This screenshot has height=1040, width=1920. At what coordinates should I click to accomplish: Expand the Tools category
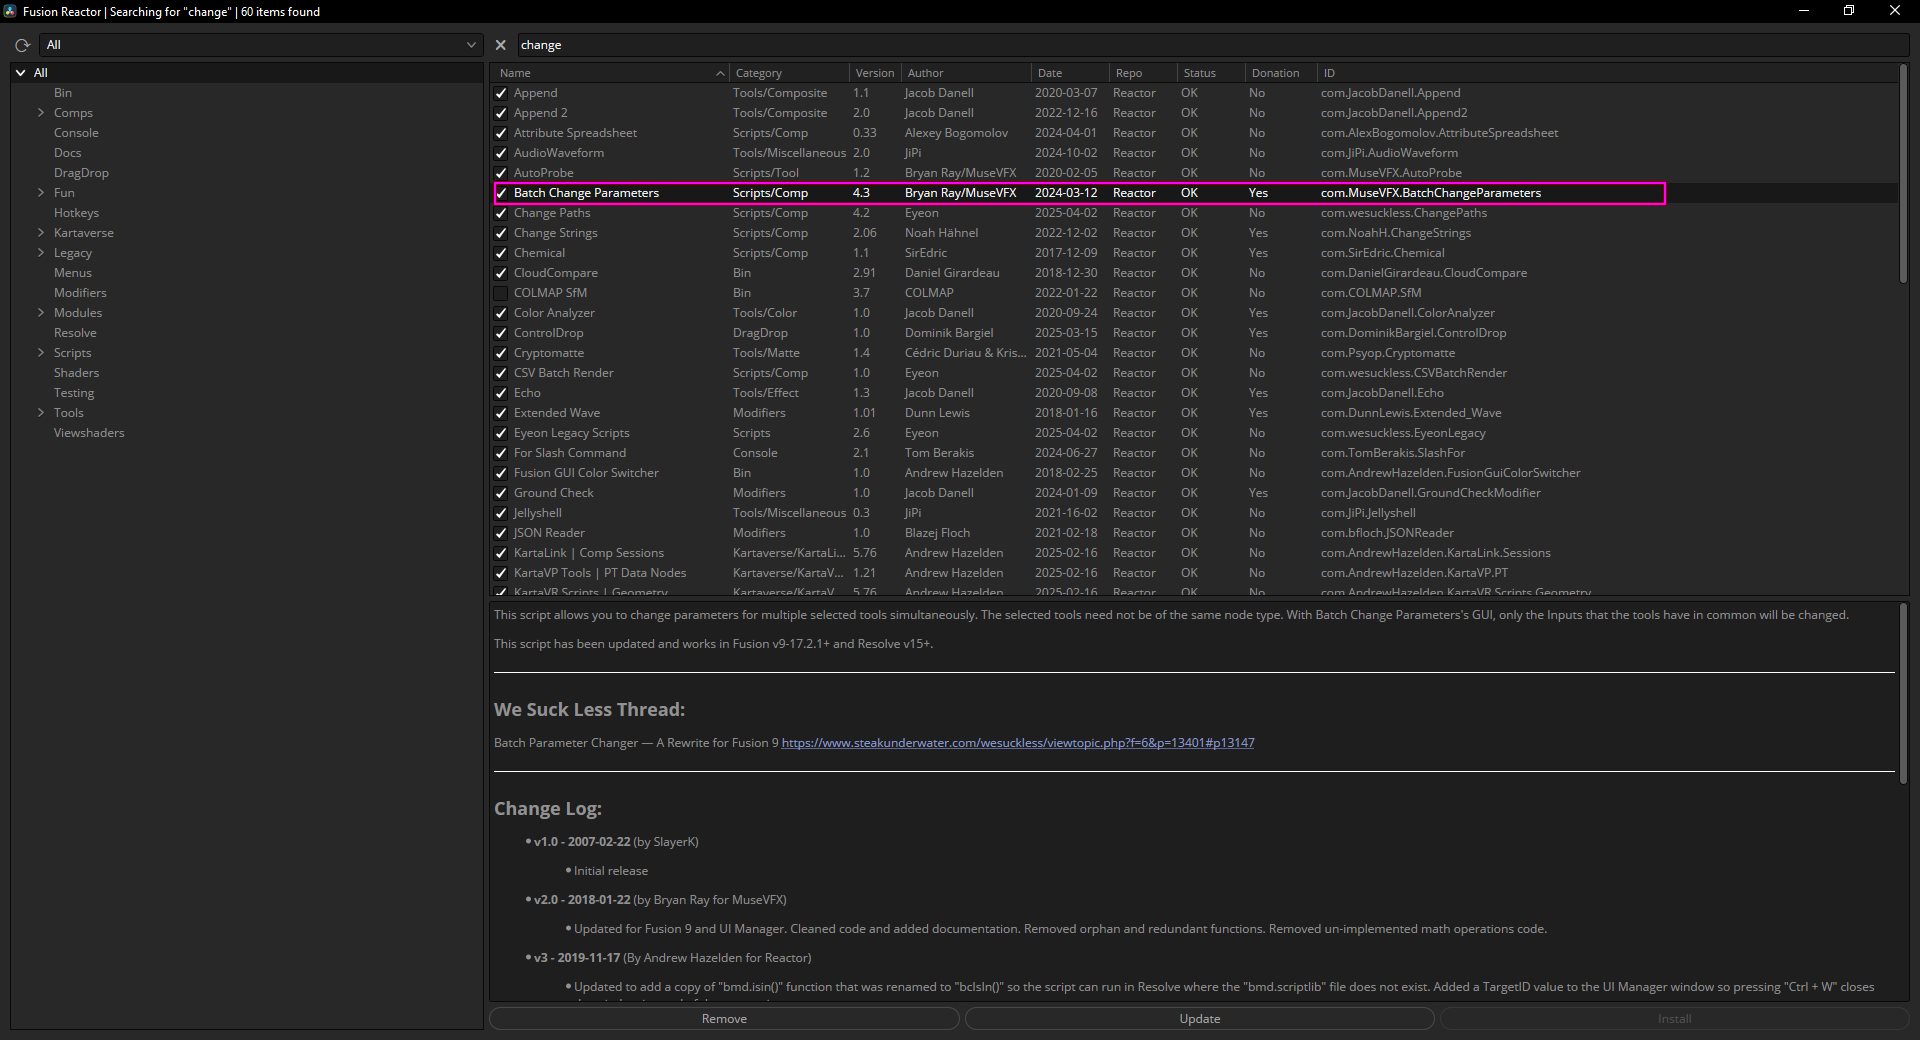tap(41, 413)
